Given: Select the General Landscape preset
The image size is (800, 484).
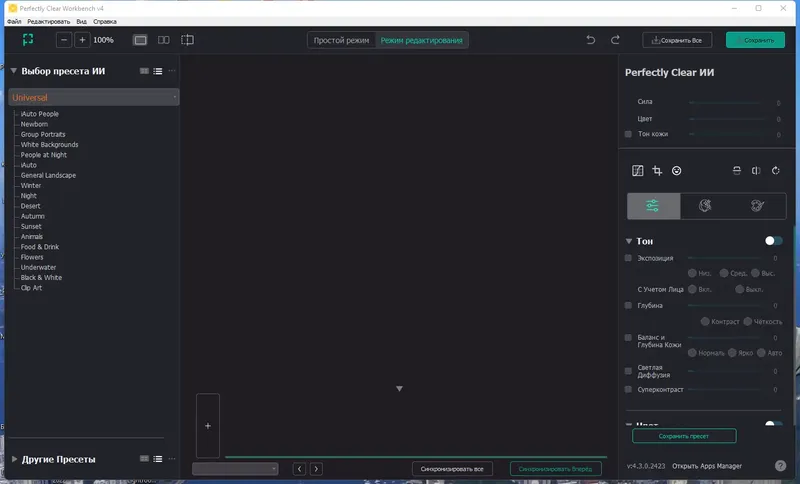Looking at the screenshot, I should click(x=48, y=175).
